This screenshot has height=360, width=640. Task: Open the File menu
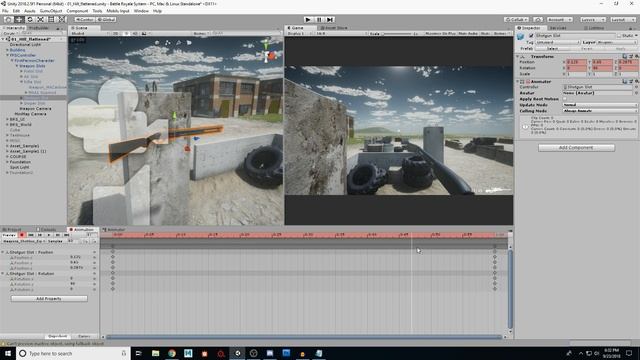point(5,11)
